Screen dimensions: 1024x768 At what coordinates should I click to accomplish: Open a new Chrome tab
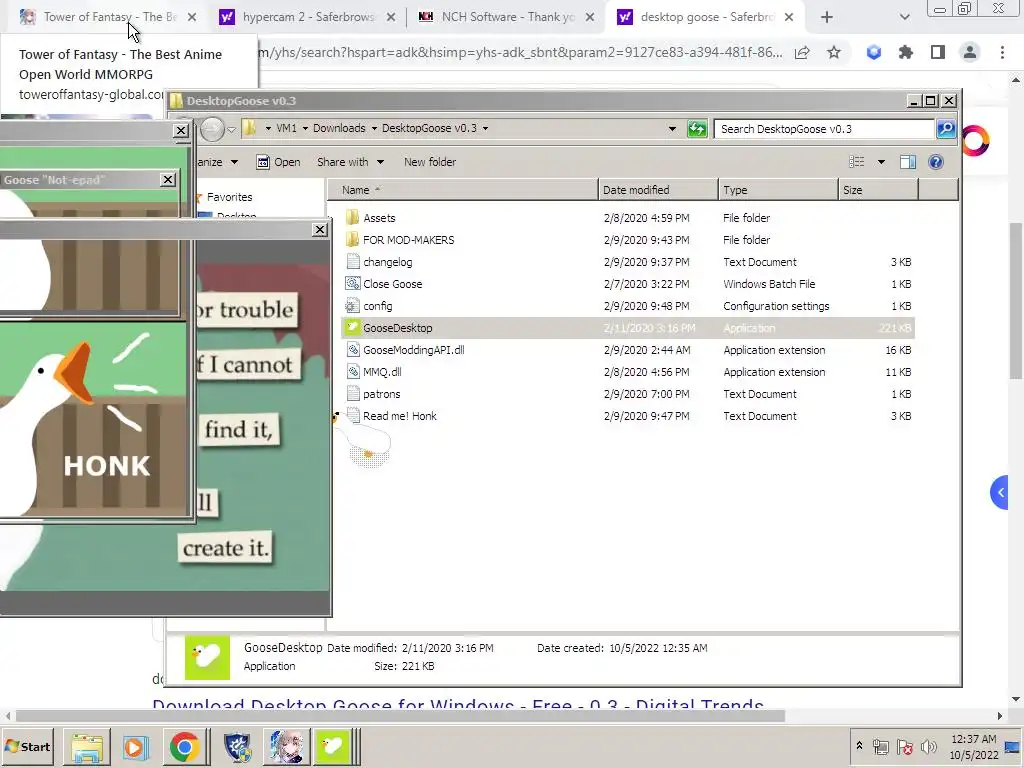pyautogui.click(x=827, y=18)
